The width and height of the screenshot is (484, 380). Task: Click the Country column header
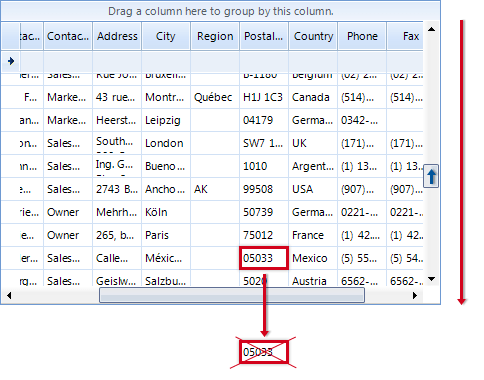[x=313, y=36]
